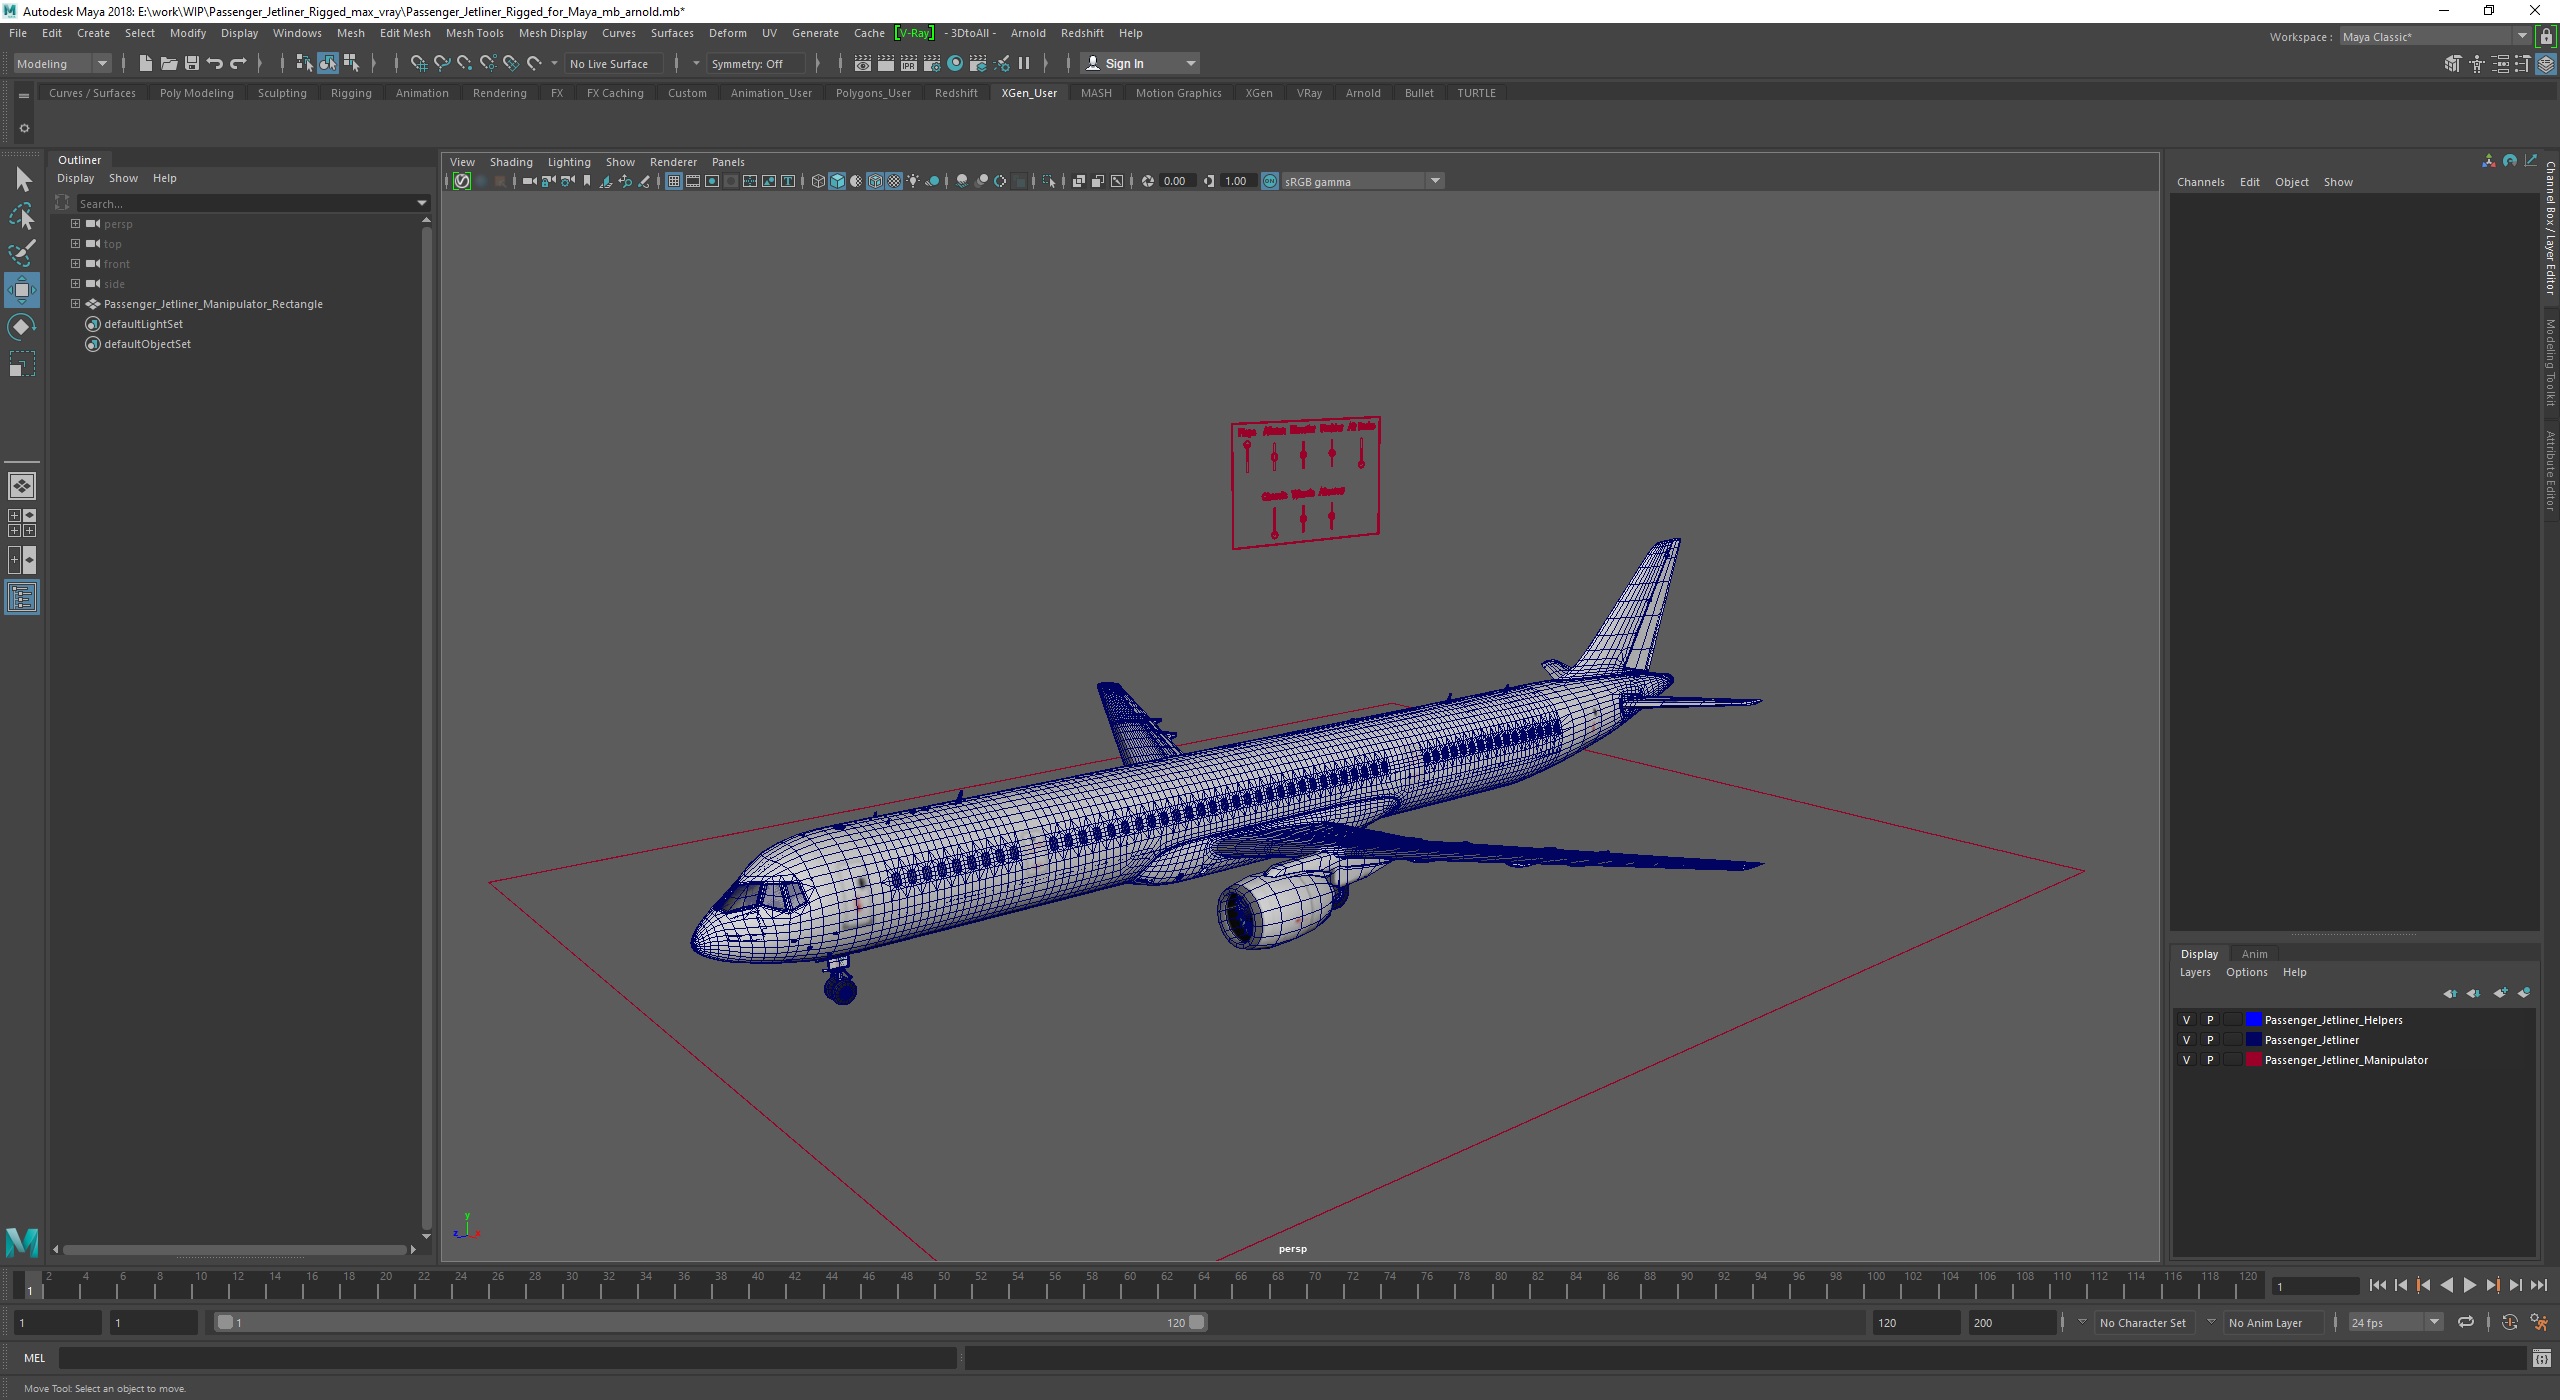The image size is (2560, 1400).
Task: Open the sRGB gamma color space dropdown
Action: (x=1363, y=181)
